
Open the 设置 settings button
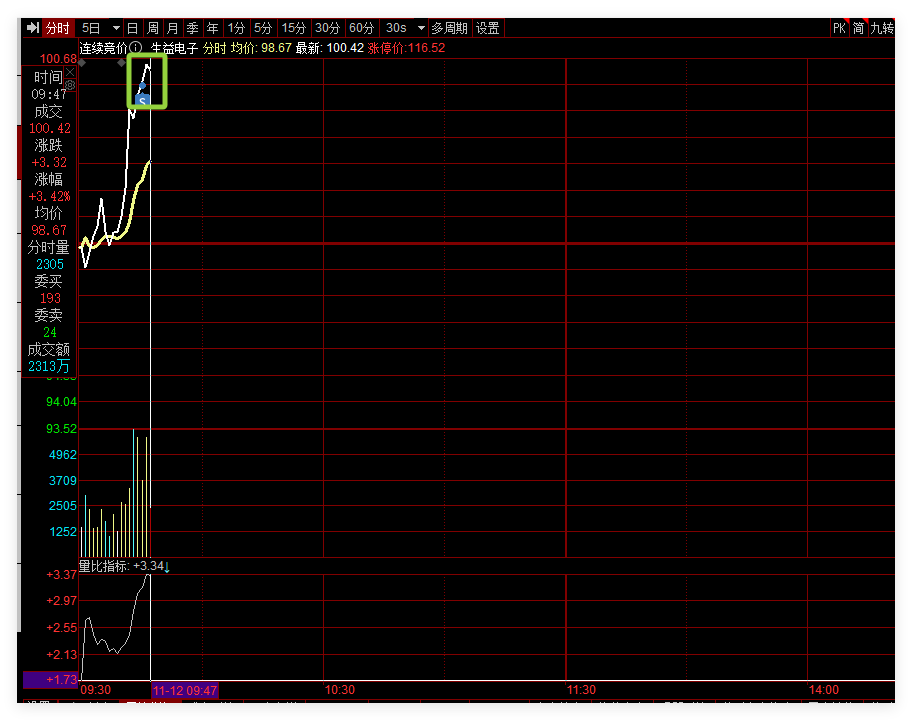(x=487, y=28)
